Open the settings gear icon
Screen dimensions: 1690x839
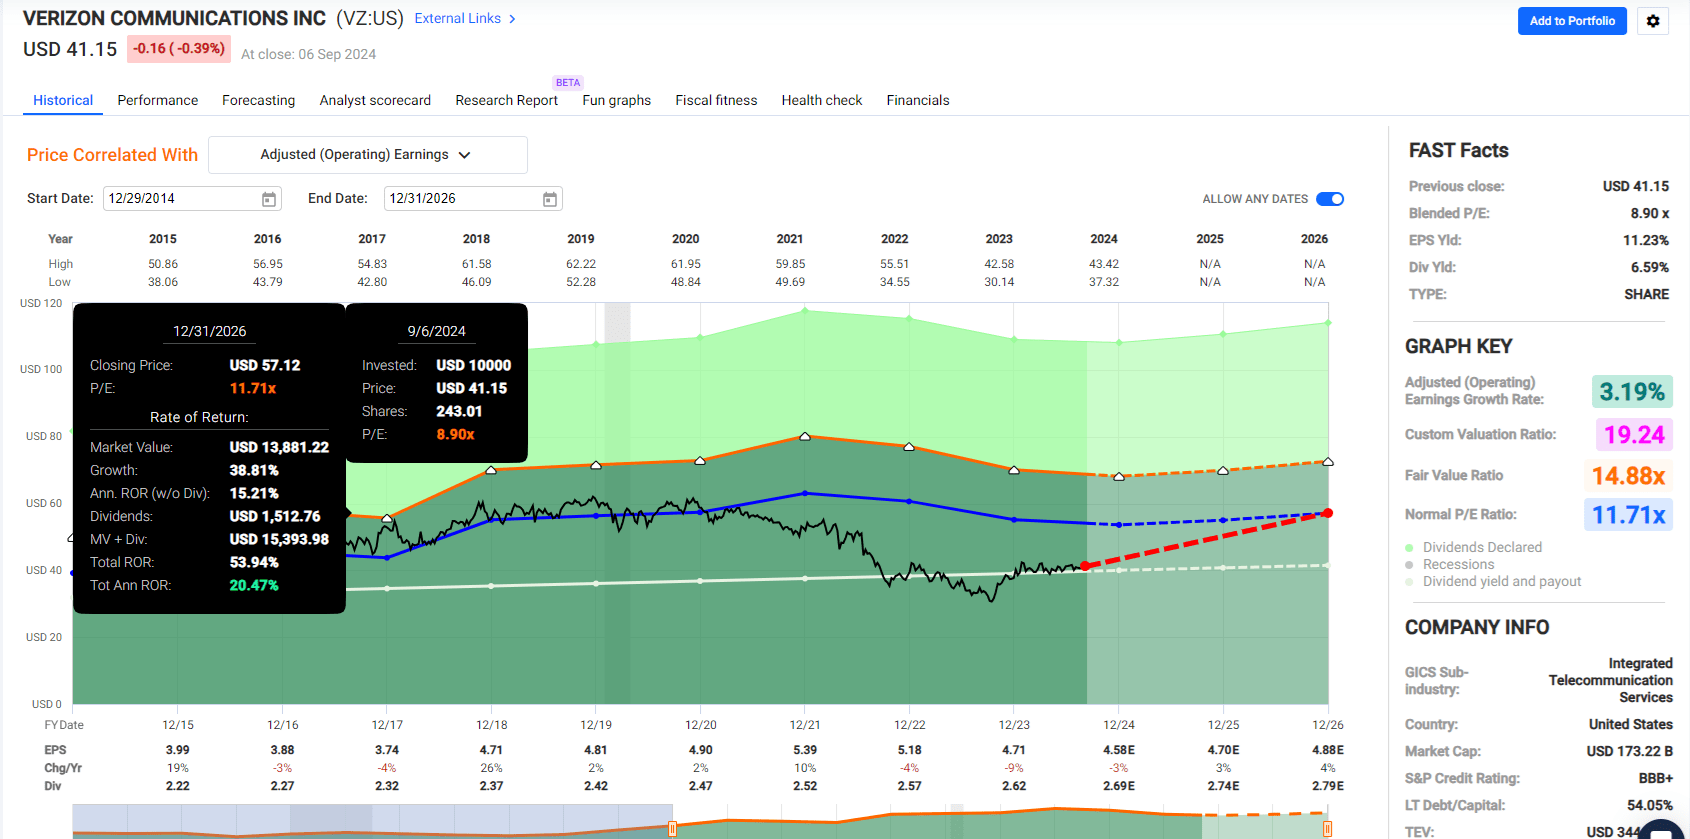pos(1653,21)
